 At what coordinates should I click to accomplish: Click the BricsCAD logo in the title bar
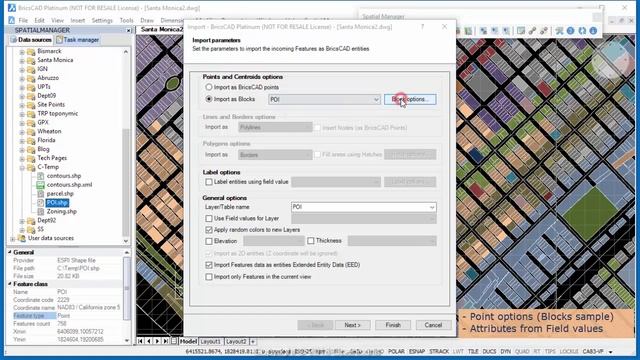pos(11,8)
